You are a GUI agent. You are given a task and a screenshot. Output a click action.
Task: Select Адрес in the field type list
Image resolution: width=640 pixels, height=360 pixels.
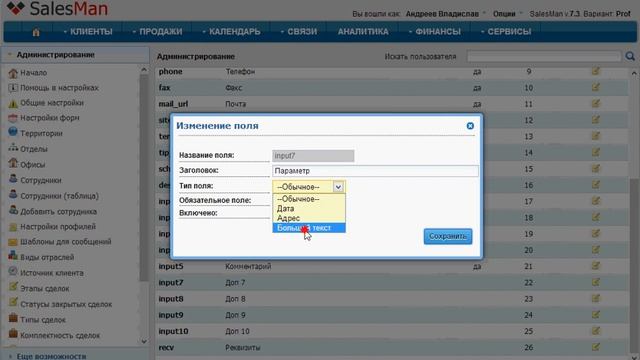pyautogui.click(x=309, y=218)
